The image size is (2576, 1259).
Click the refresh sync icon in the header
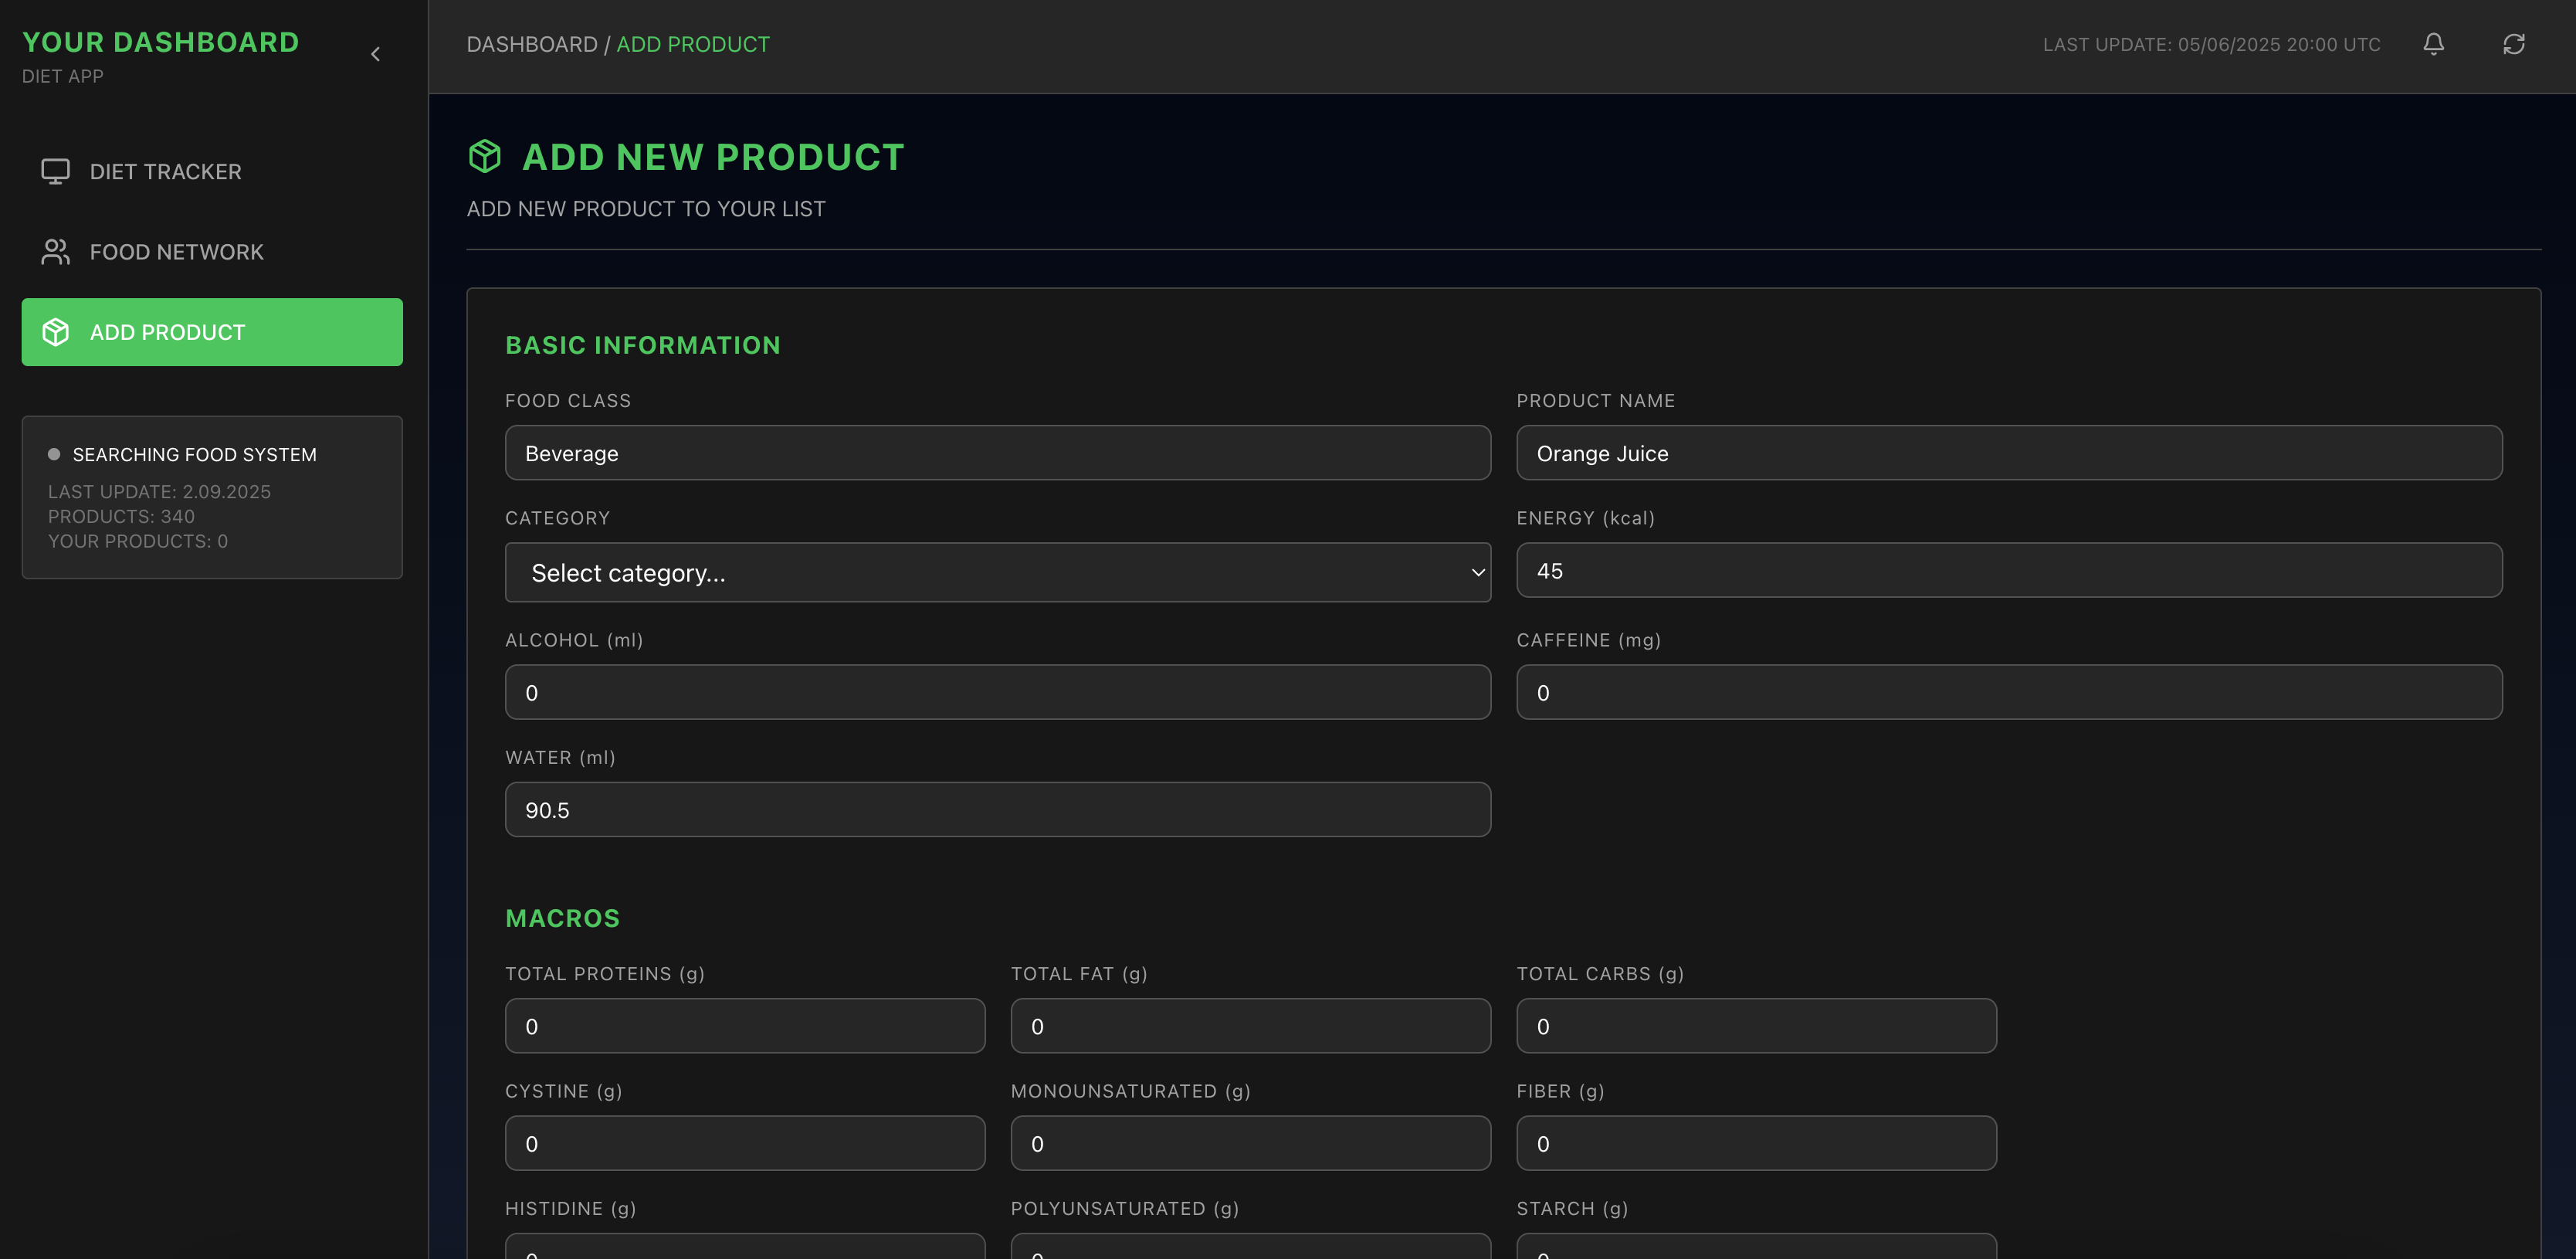2514,44
